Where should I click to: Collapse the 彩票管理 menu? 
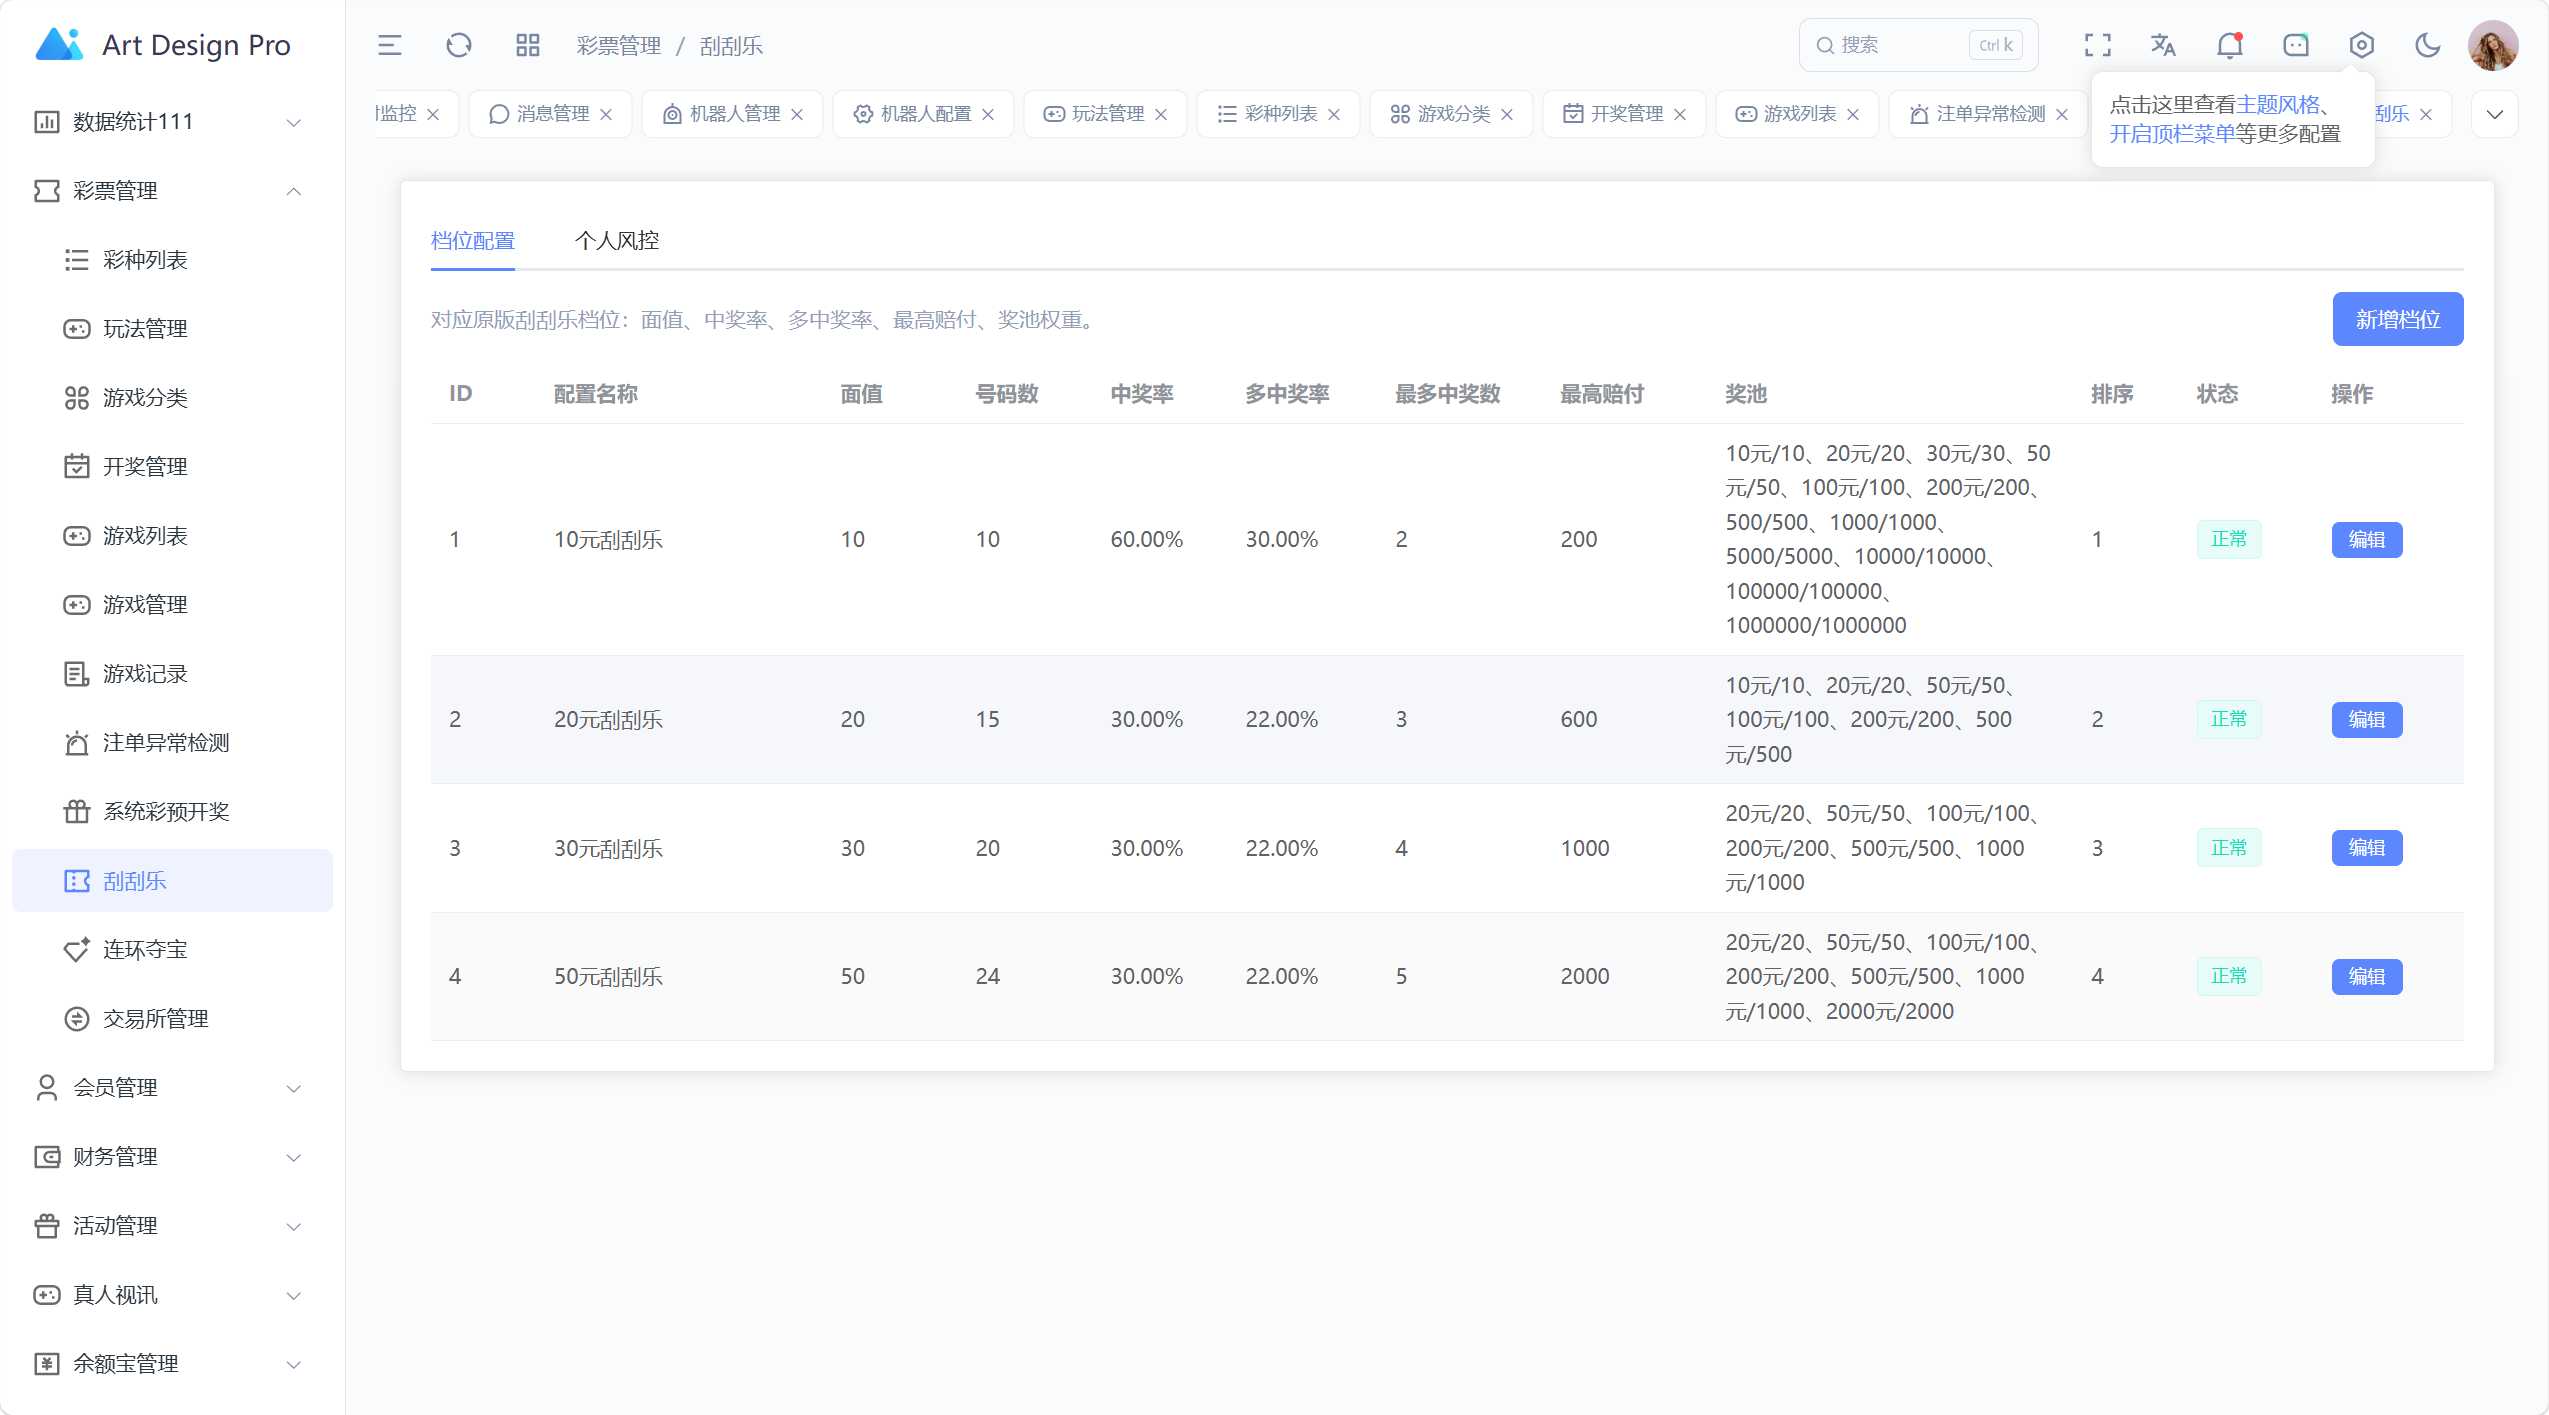click(172, 191)
